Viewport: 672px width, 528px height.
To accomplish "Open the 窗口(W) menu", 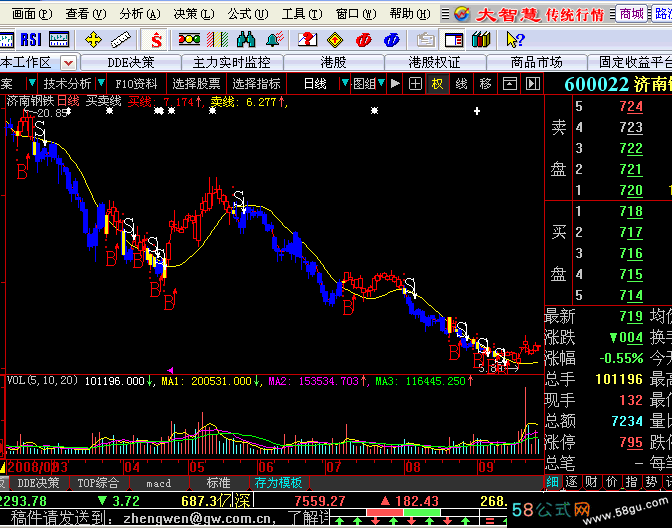I will tap(356, 14).
